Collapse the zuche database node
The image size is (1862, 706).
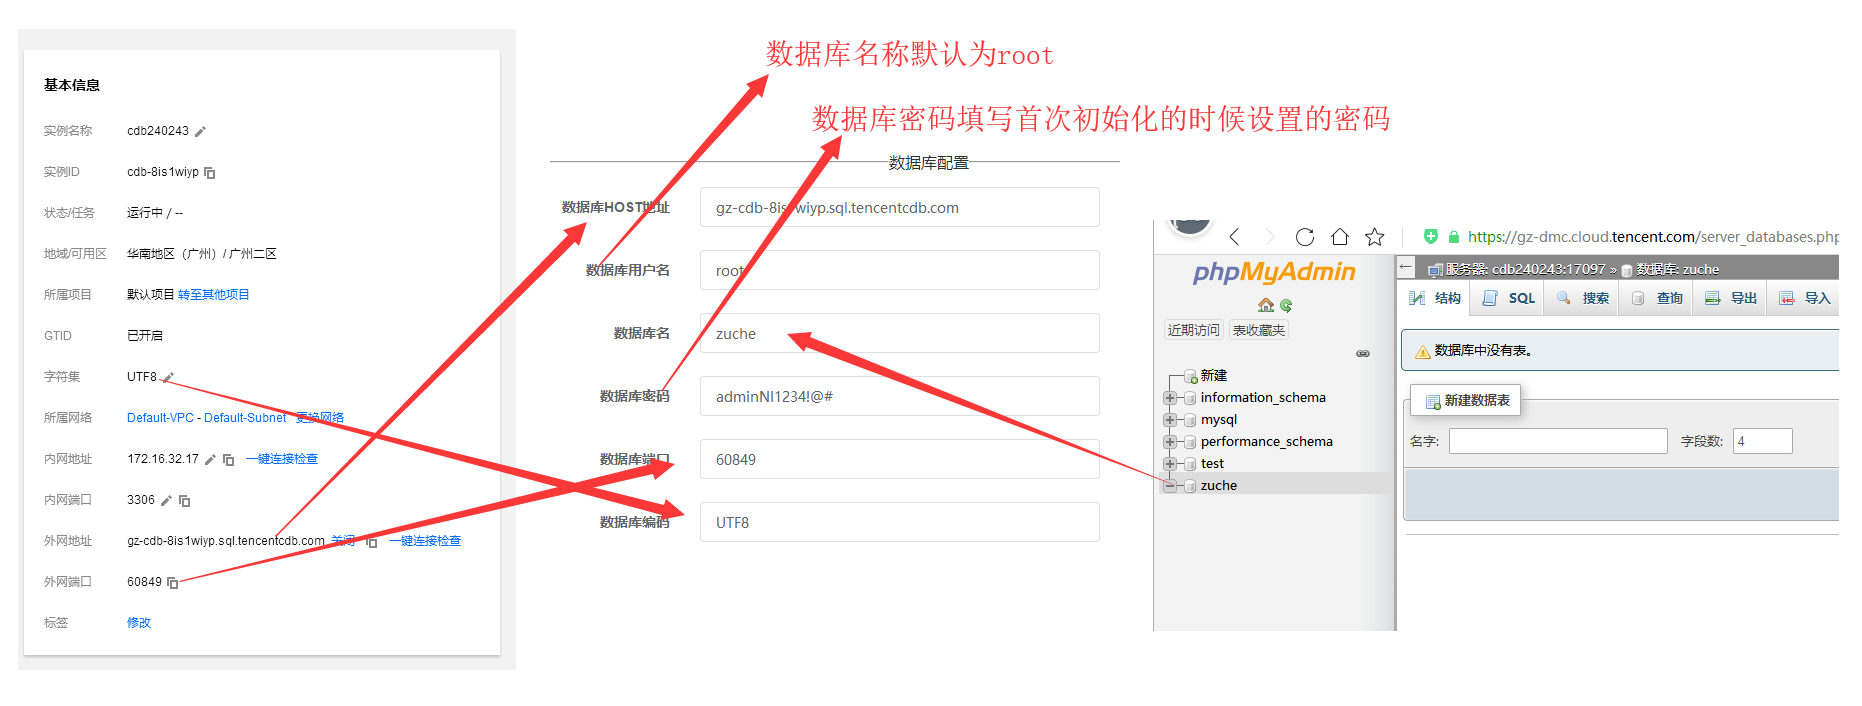(x=1169, y=486)
